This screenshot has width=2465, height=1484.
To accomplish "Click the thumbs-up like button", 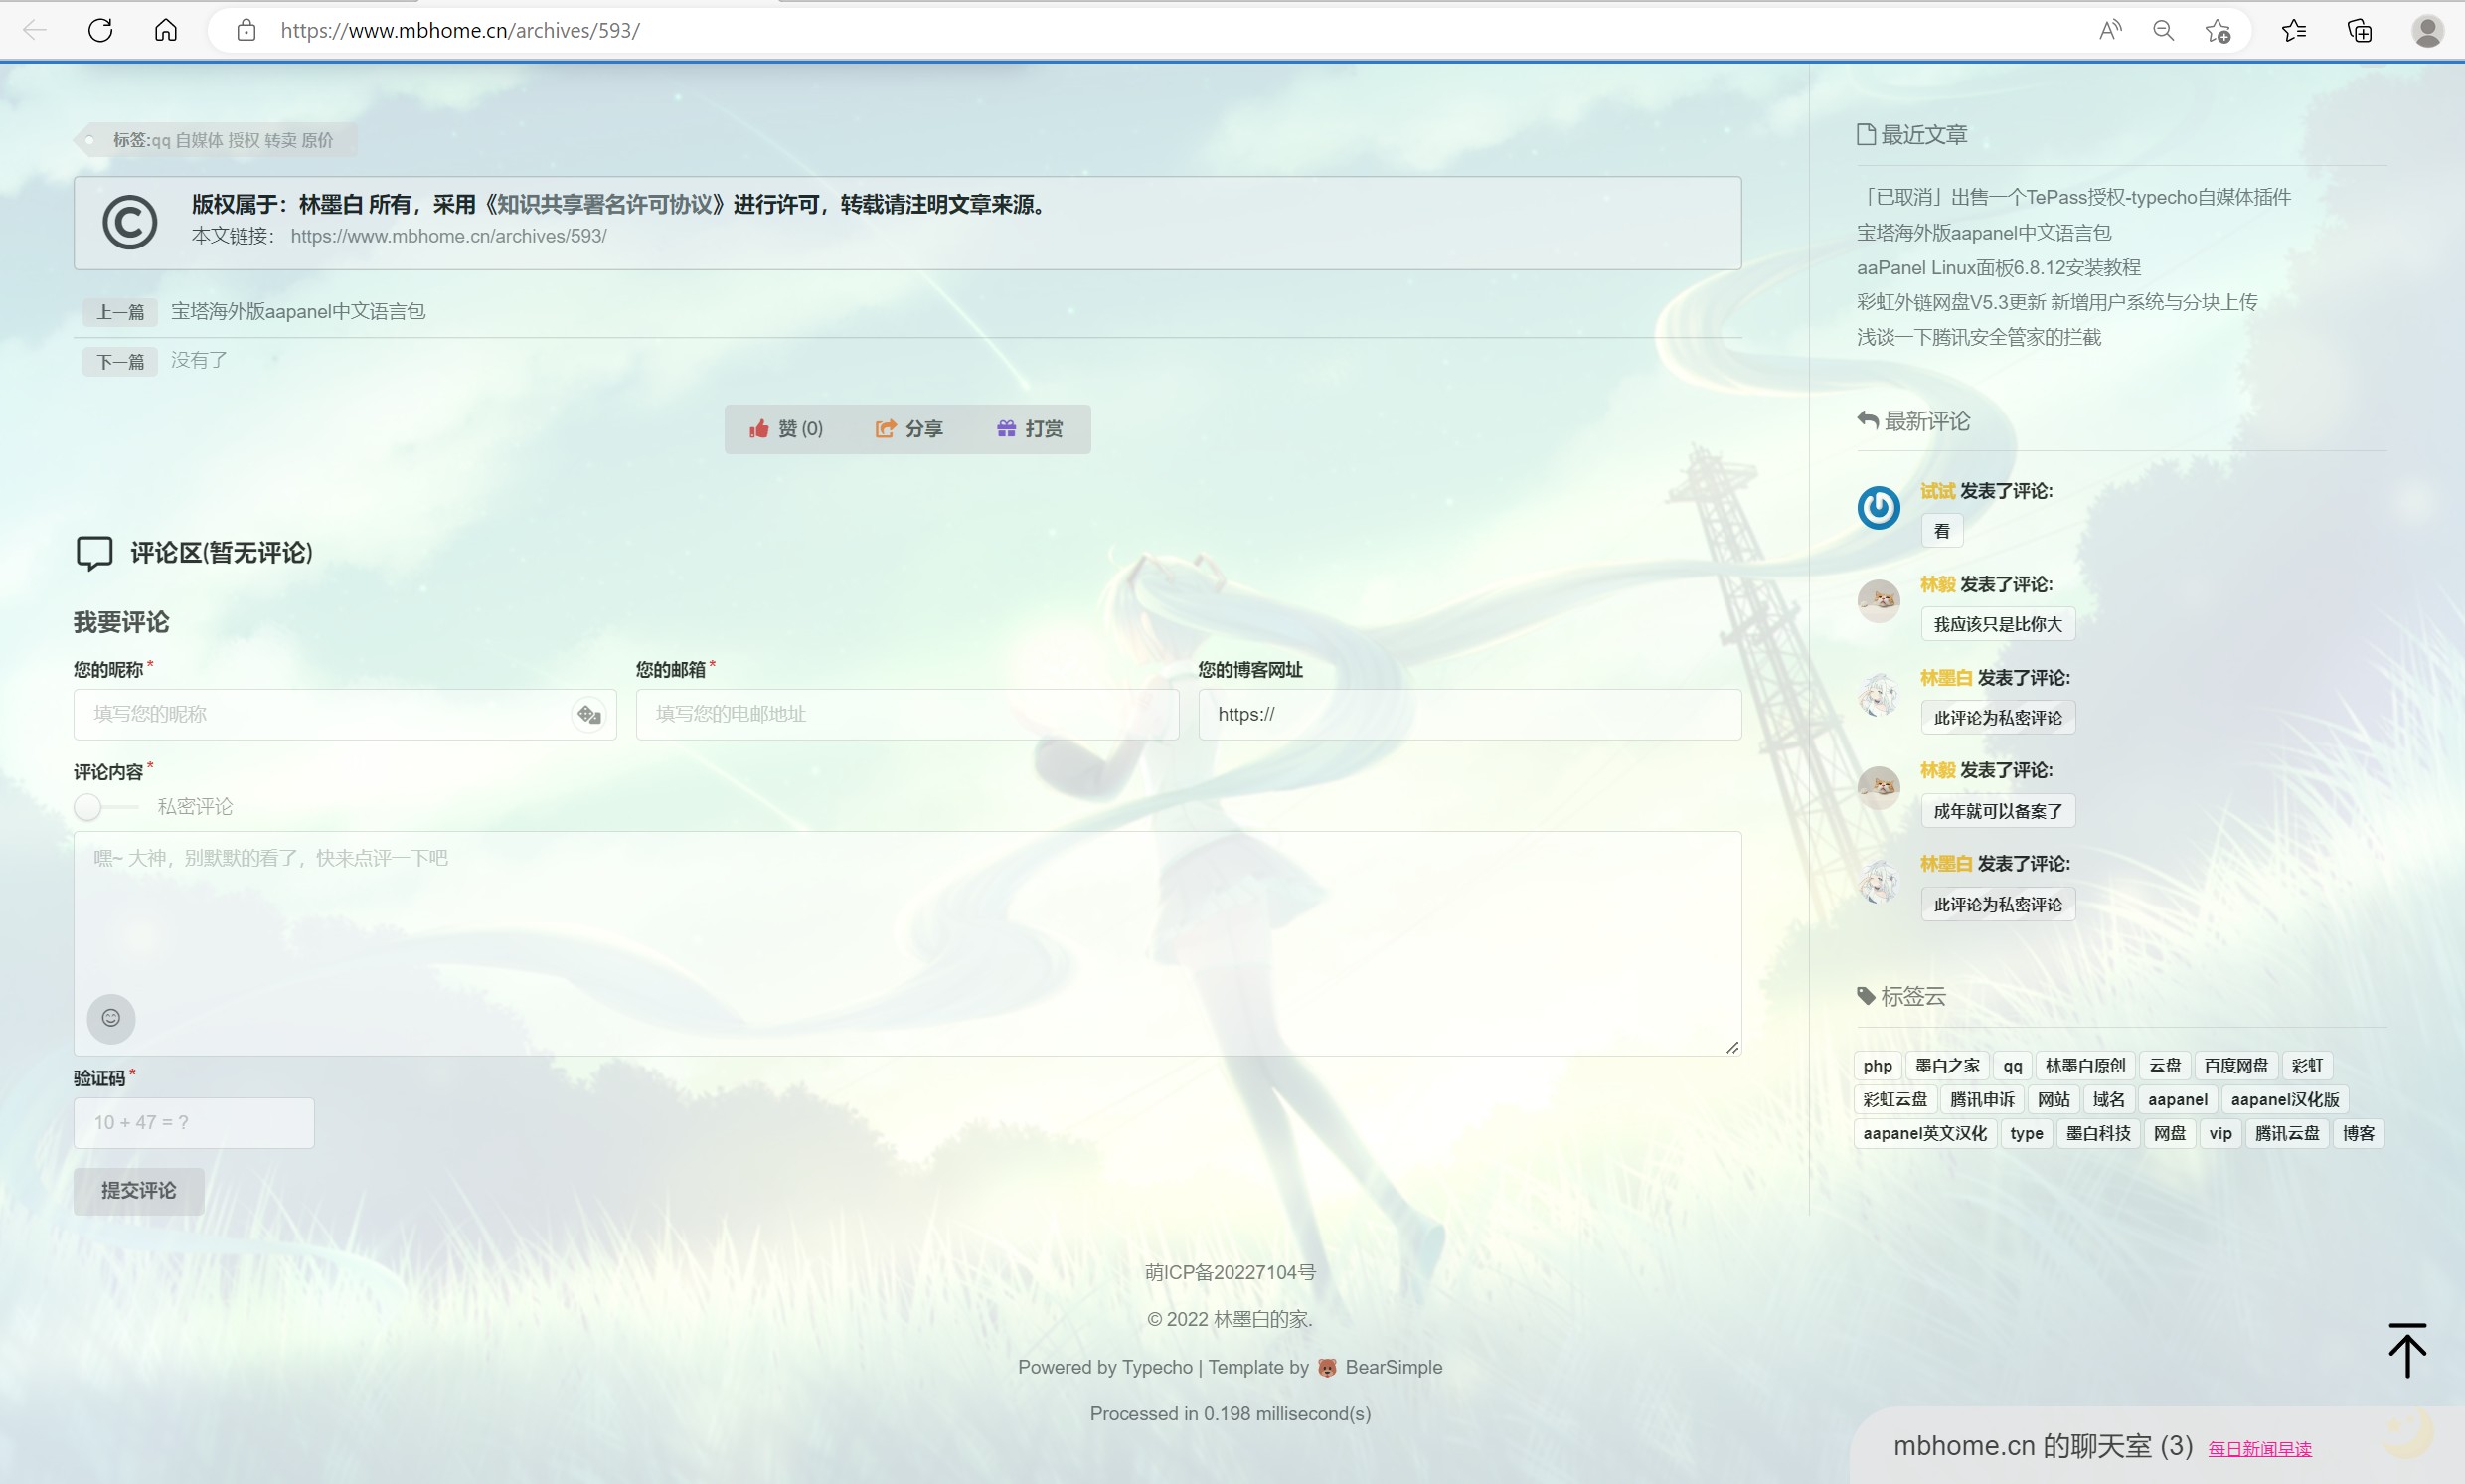I will (786, 429).
